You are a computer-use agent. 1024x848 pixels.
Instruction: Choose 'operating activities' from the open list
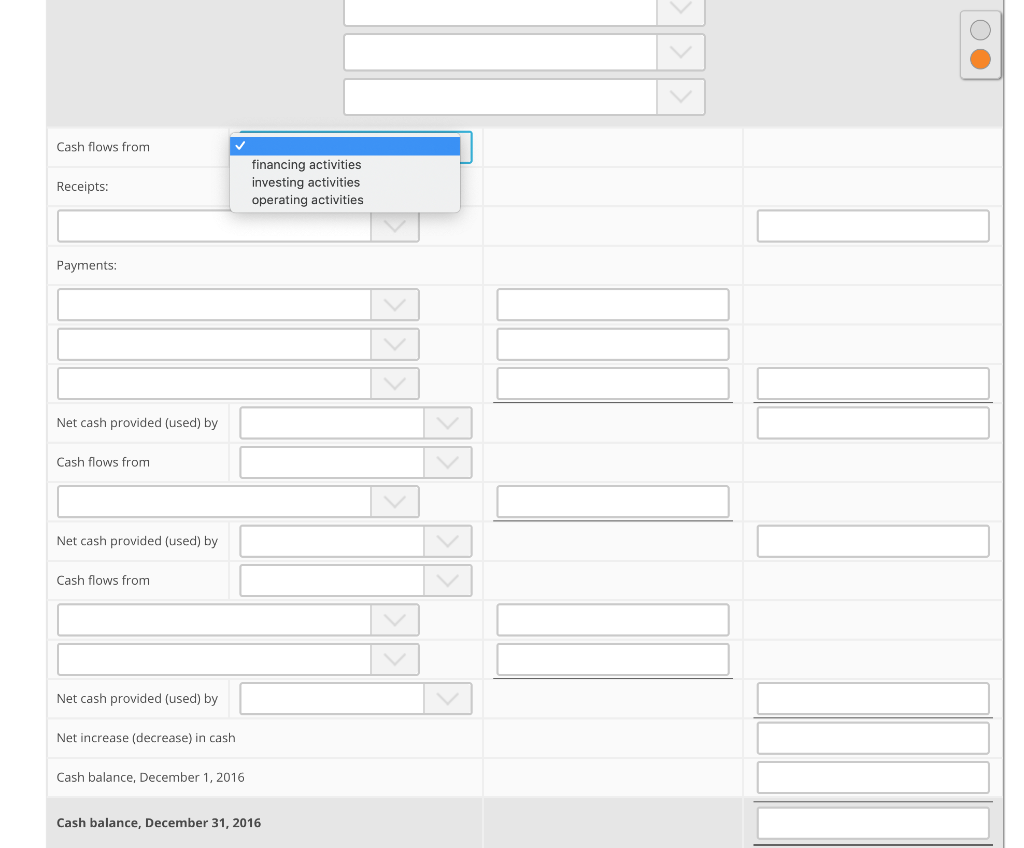click(308, 200)
